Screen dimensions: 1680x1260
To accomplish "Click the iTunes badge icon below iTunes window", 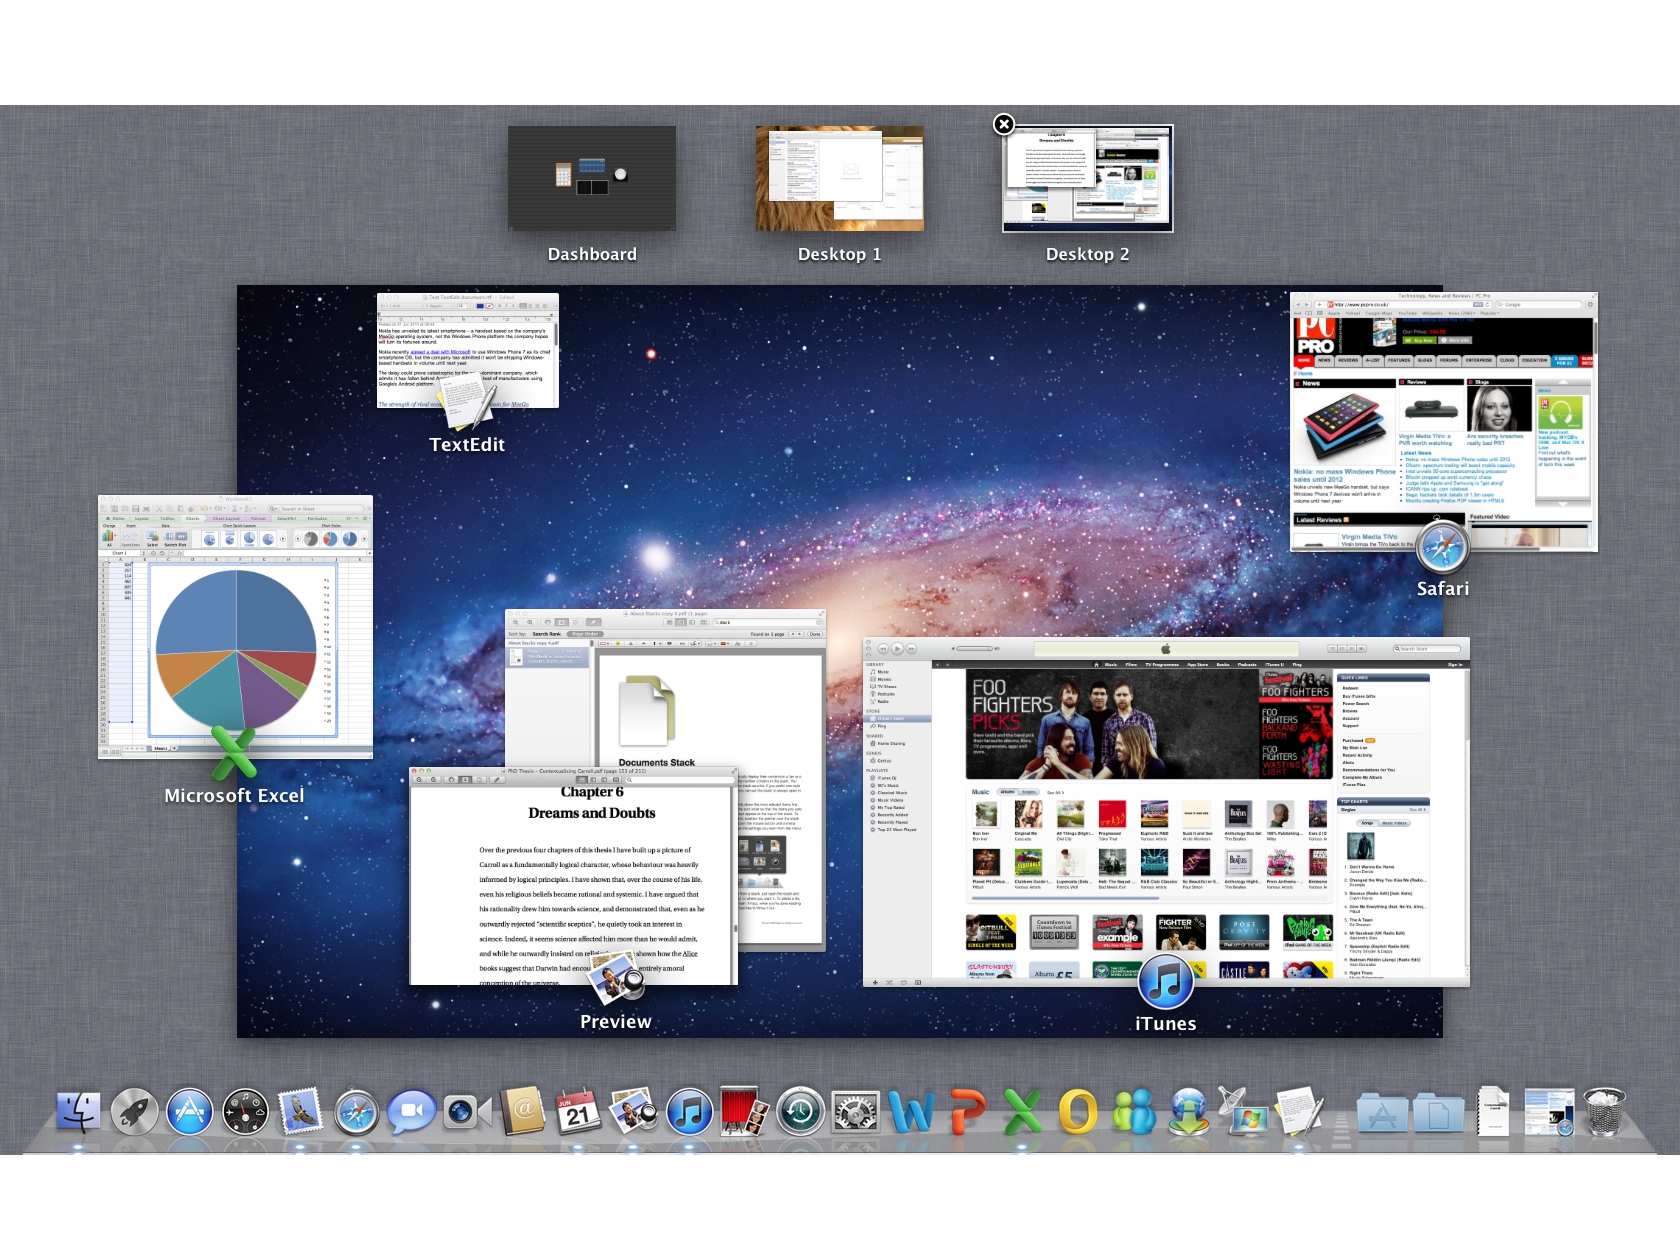I will click(x=1166, y=981).
